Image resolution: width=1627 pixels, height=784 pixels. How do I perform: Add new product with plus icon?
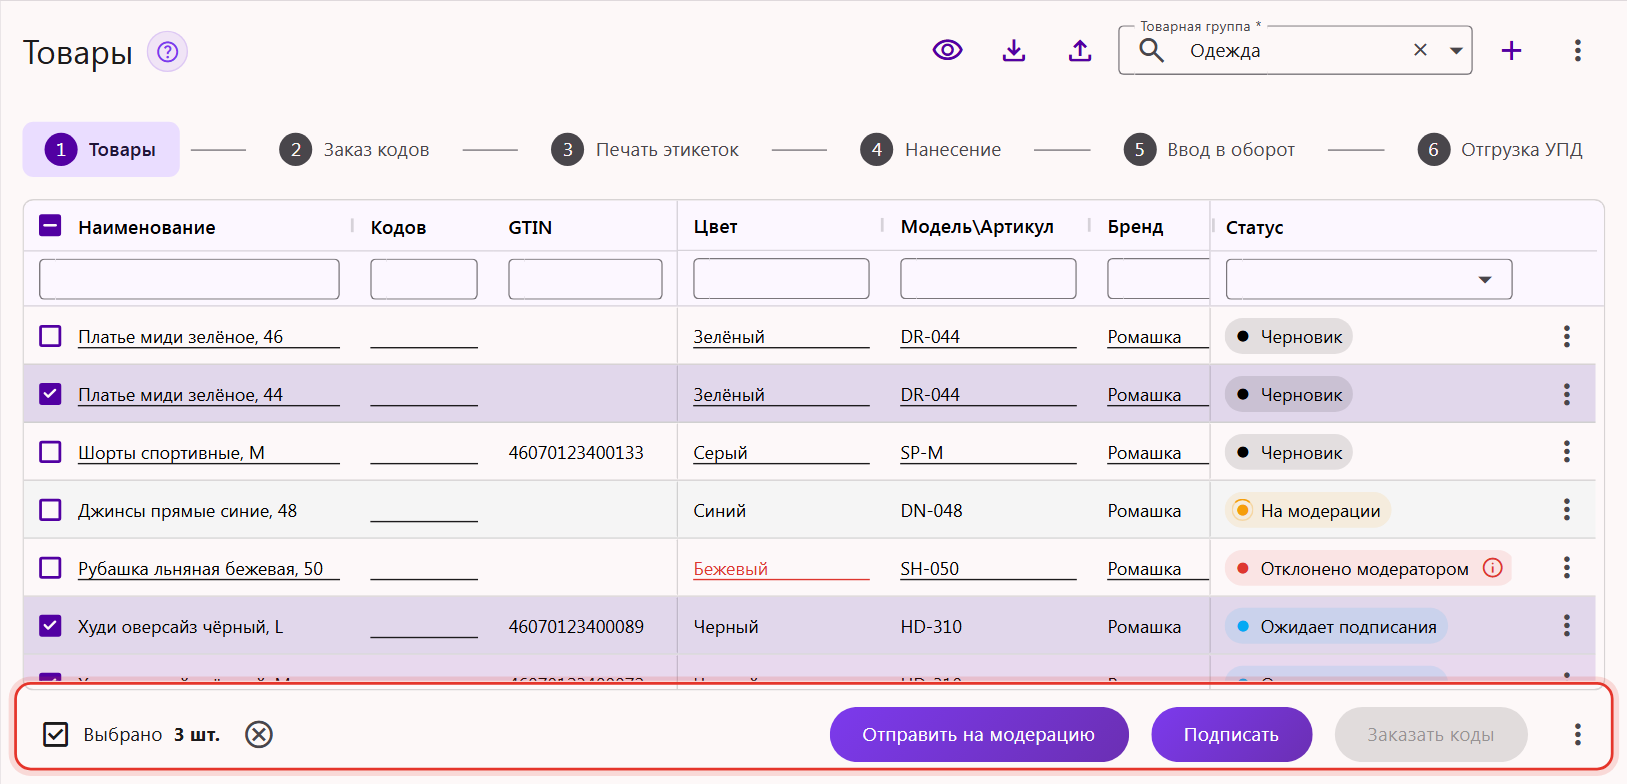point(1511,50)
